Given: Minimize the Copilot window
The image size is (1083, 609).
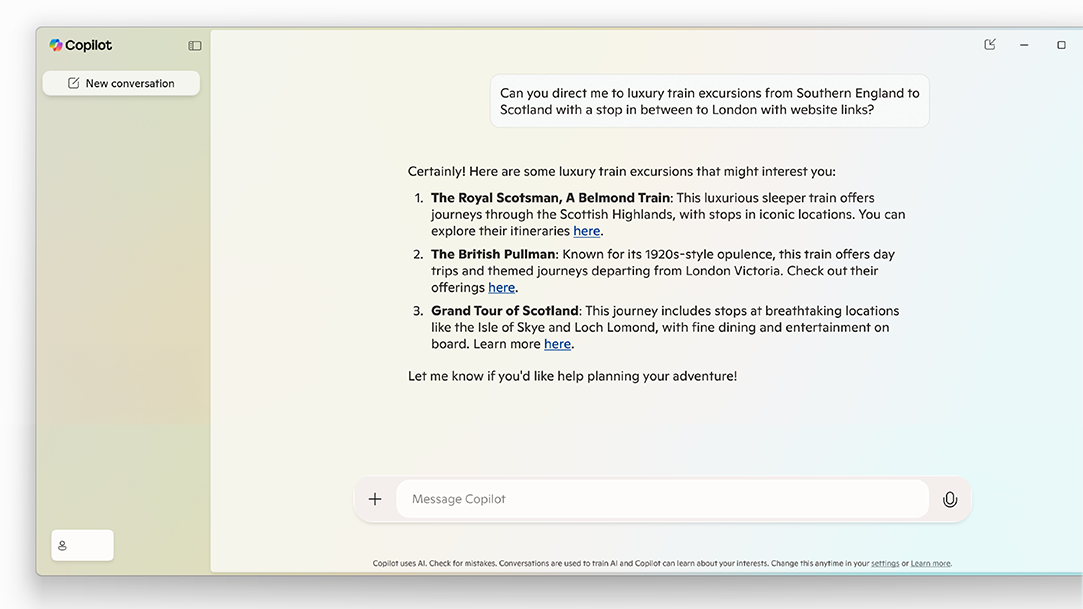Looking at the screenshot, I should [x=1024, y=45].
